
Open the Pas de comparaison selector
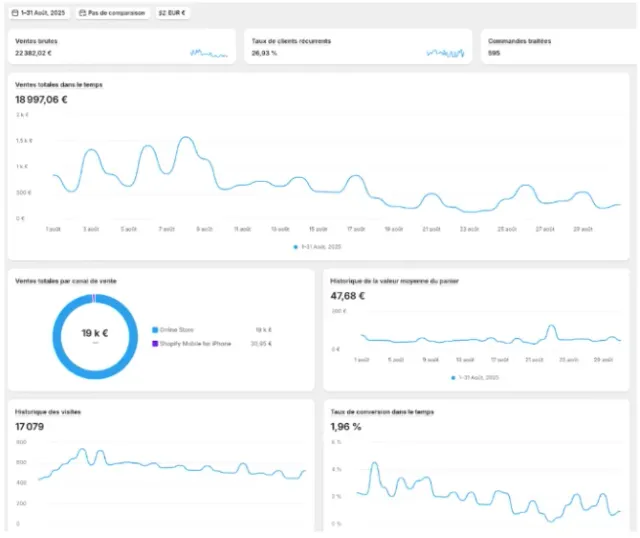[112, 13]
